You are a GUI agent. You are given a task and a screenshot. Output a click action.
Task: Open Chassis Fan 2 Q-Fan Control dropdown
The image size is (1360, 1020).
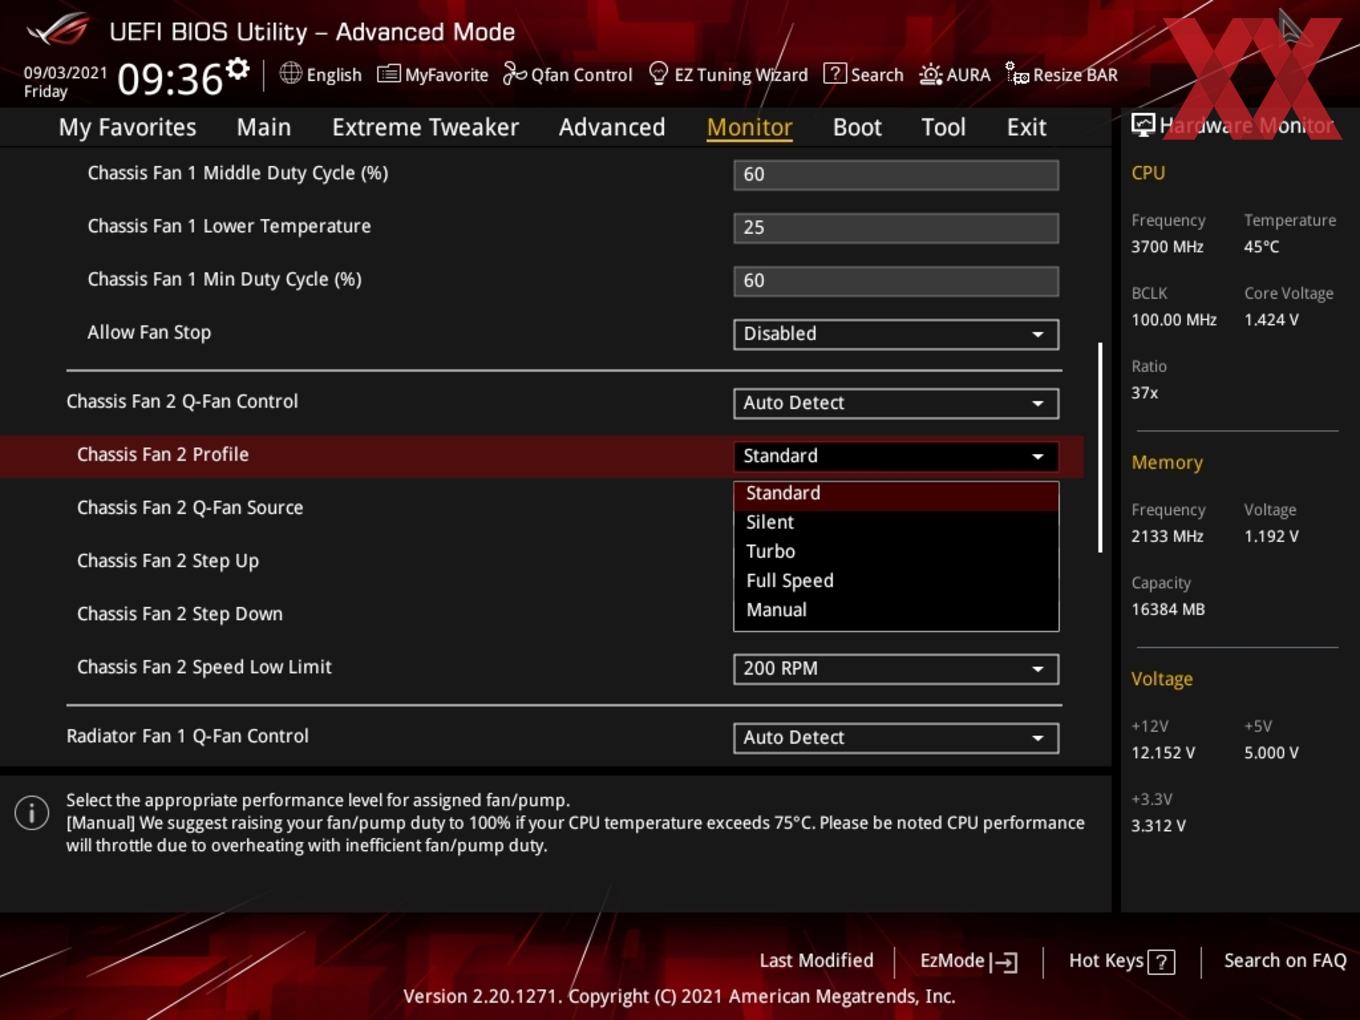(x=896, y=403)
